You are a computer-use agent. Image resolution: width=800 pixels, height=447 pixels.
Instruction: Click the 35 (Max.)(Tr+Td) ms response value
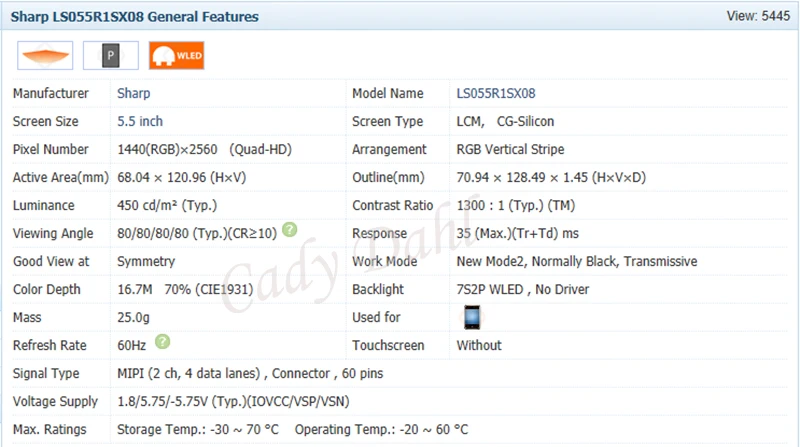tap(517, 234)
